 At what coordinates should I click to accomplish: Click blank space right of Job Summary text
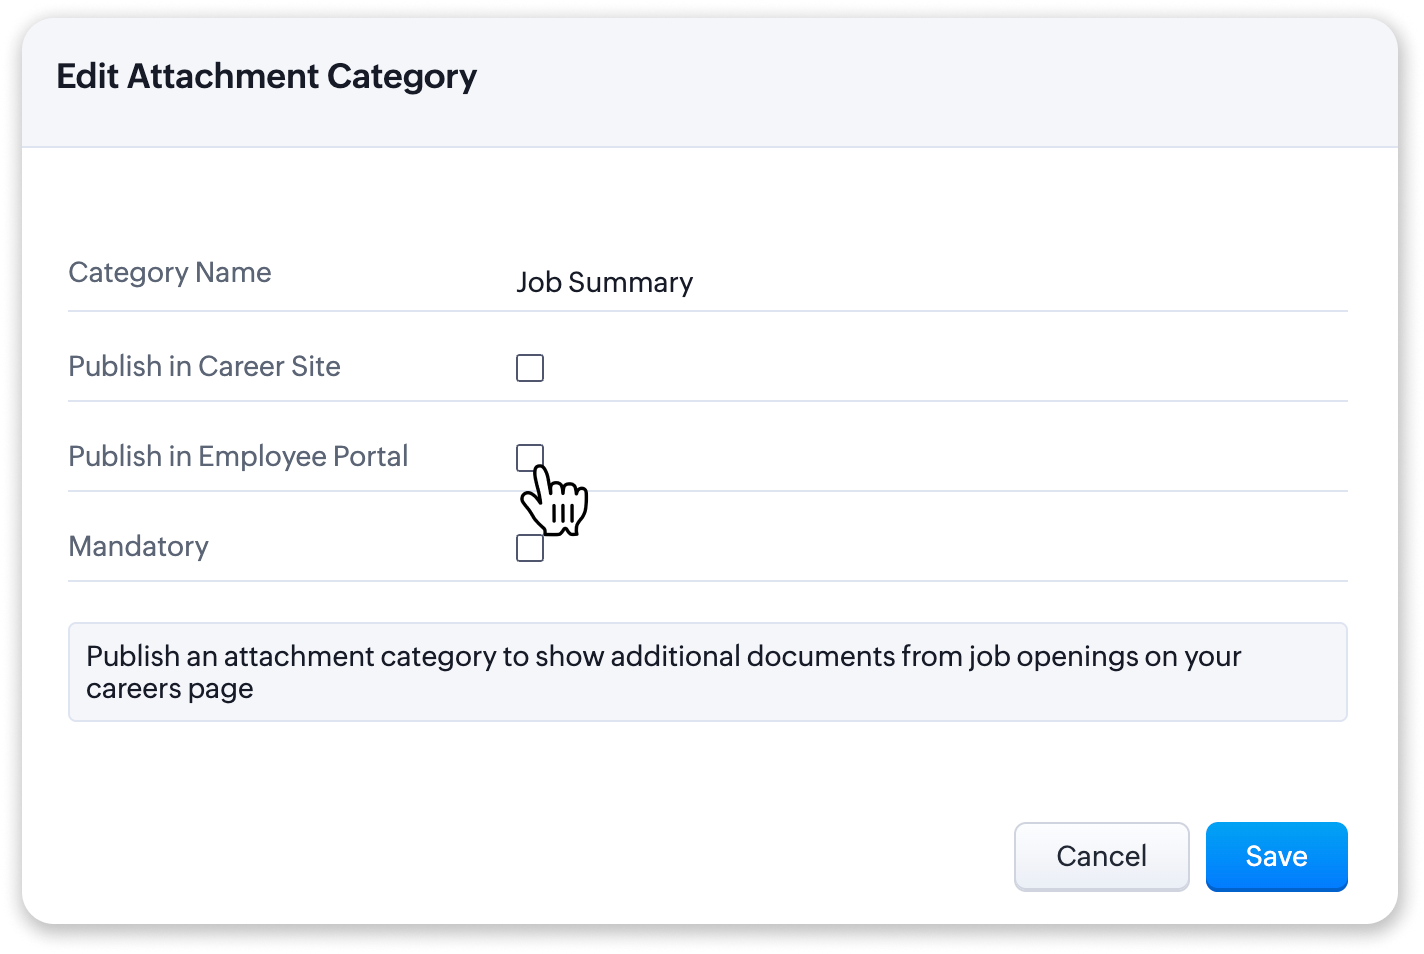[1020, 282]
